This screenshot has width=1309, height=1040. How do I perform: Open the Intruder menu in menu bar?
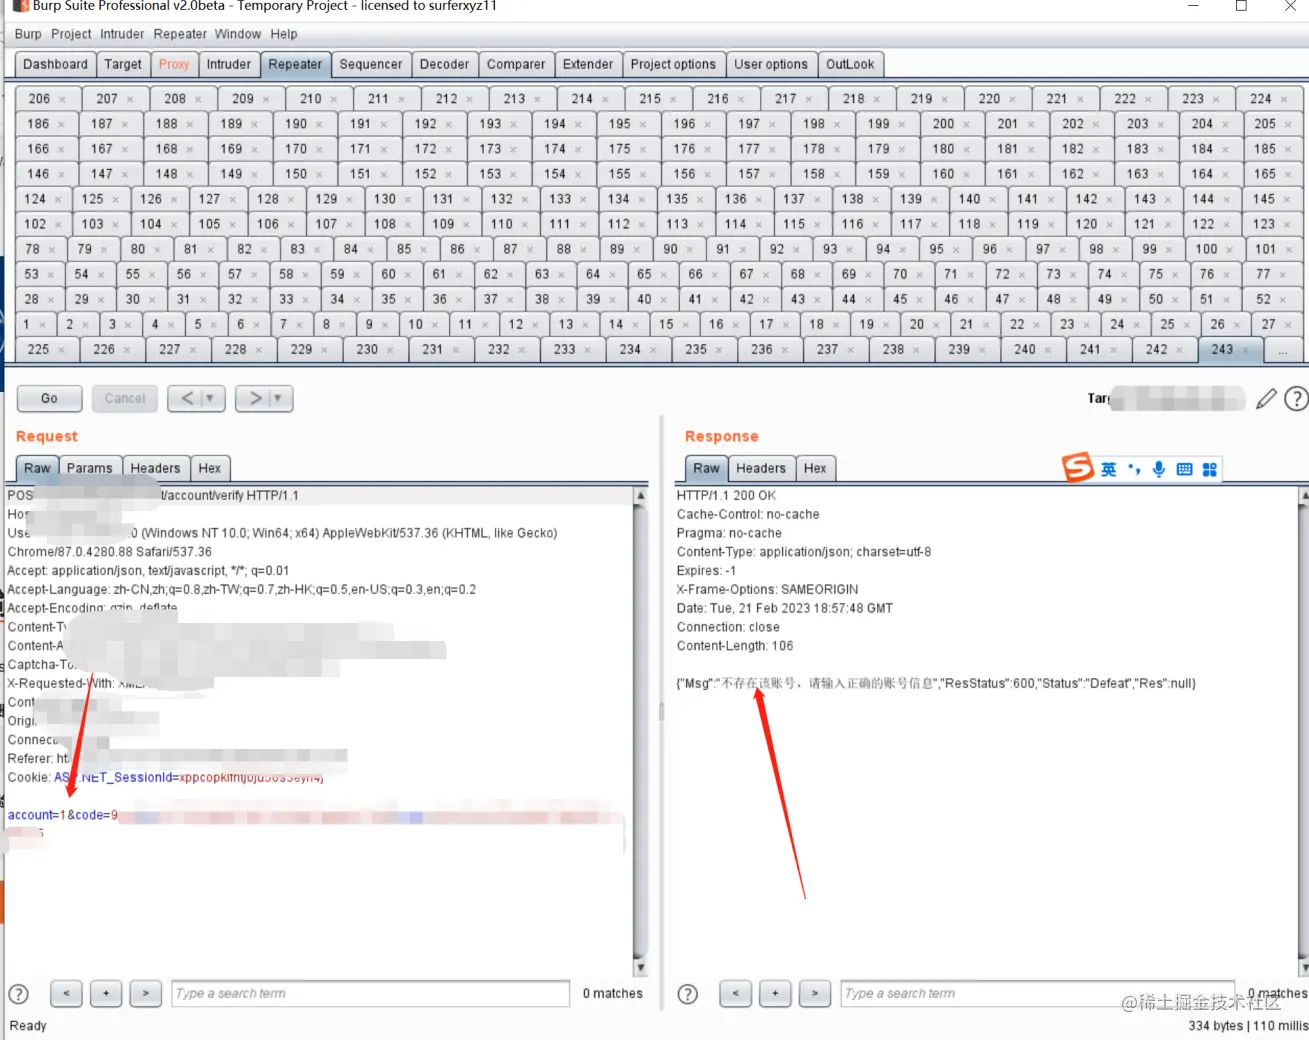pos(122,34)
